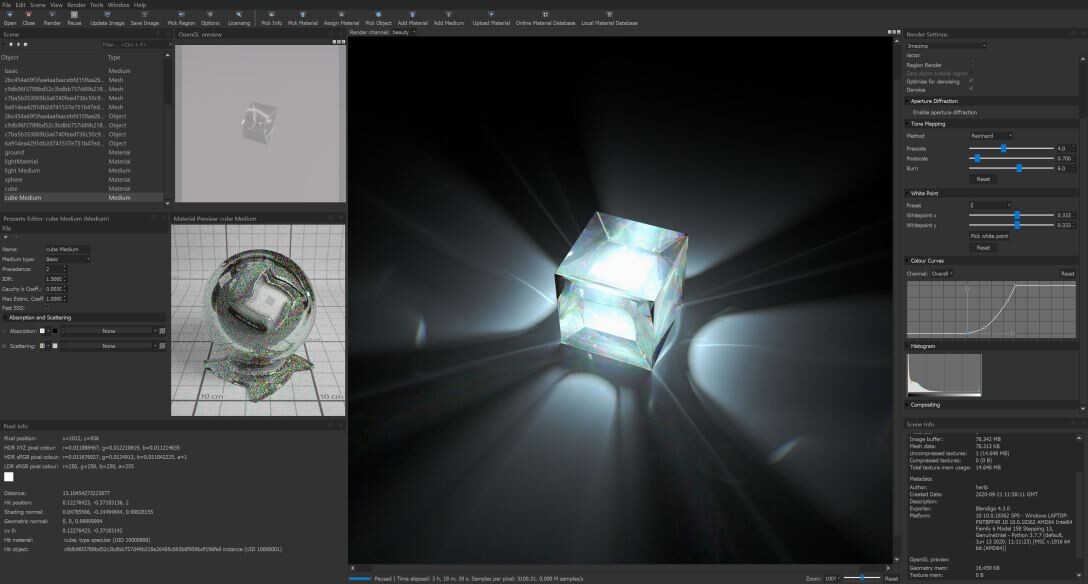Open the Tone Mapping Method dropdown
The width and height of the screenshot is (1088, 584).
[x=991, y=136]
